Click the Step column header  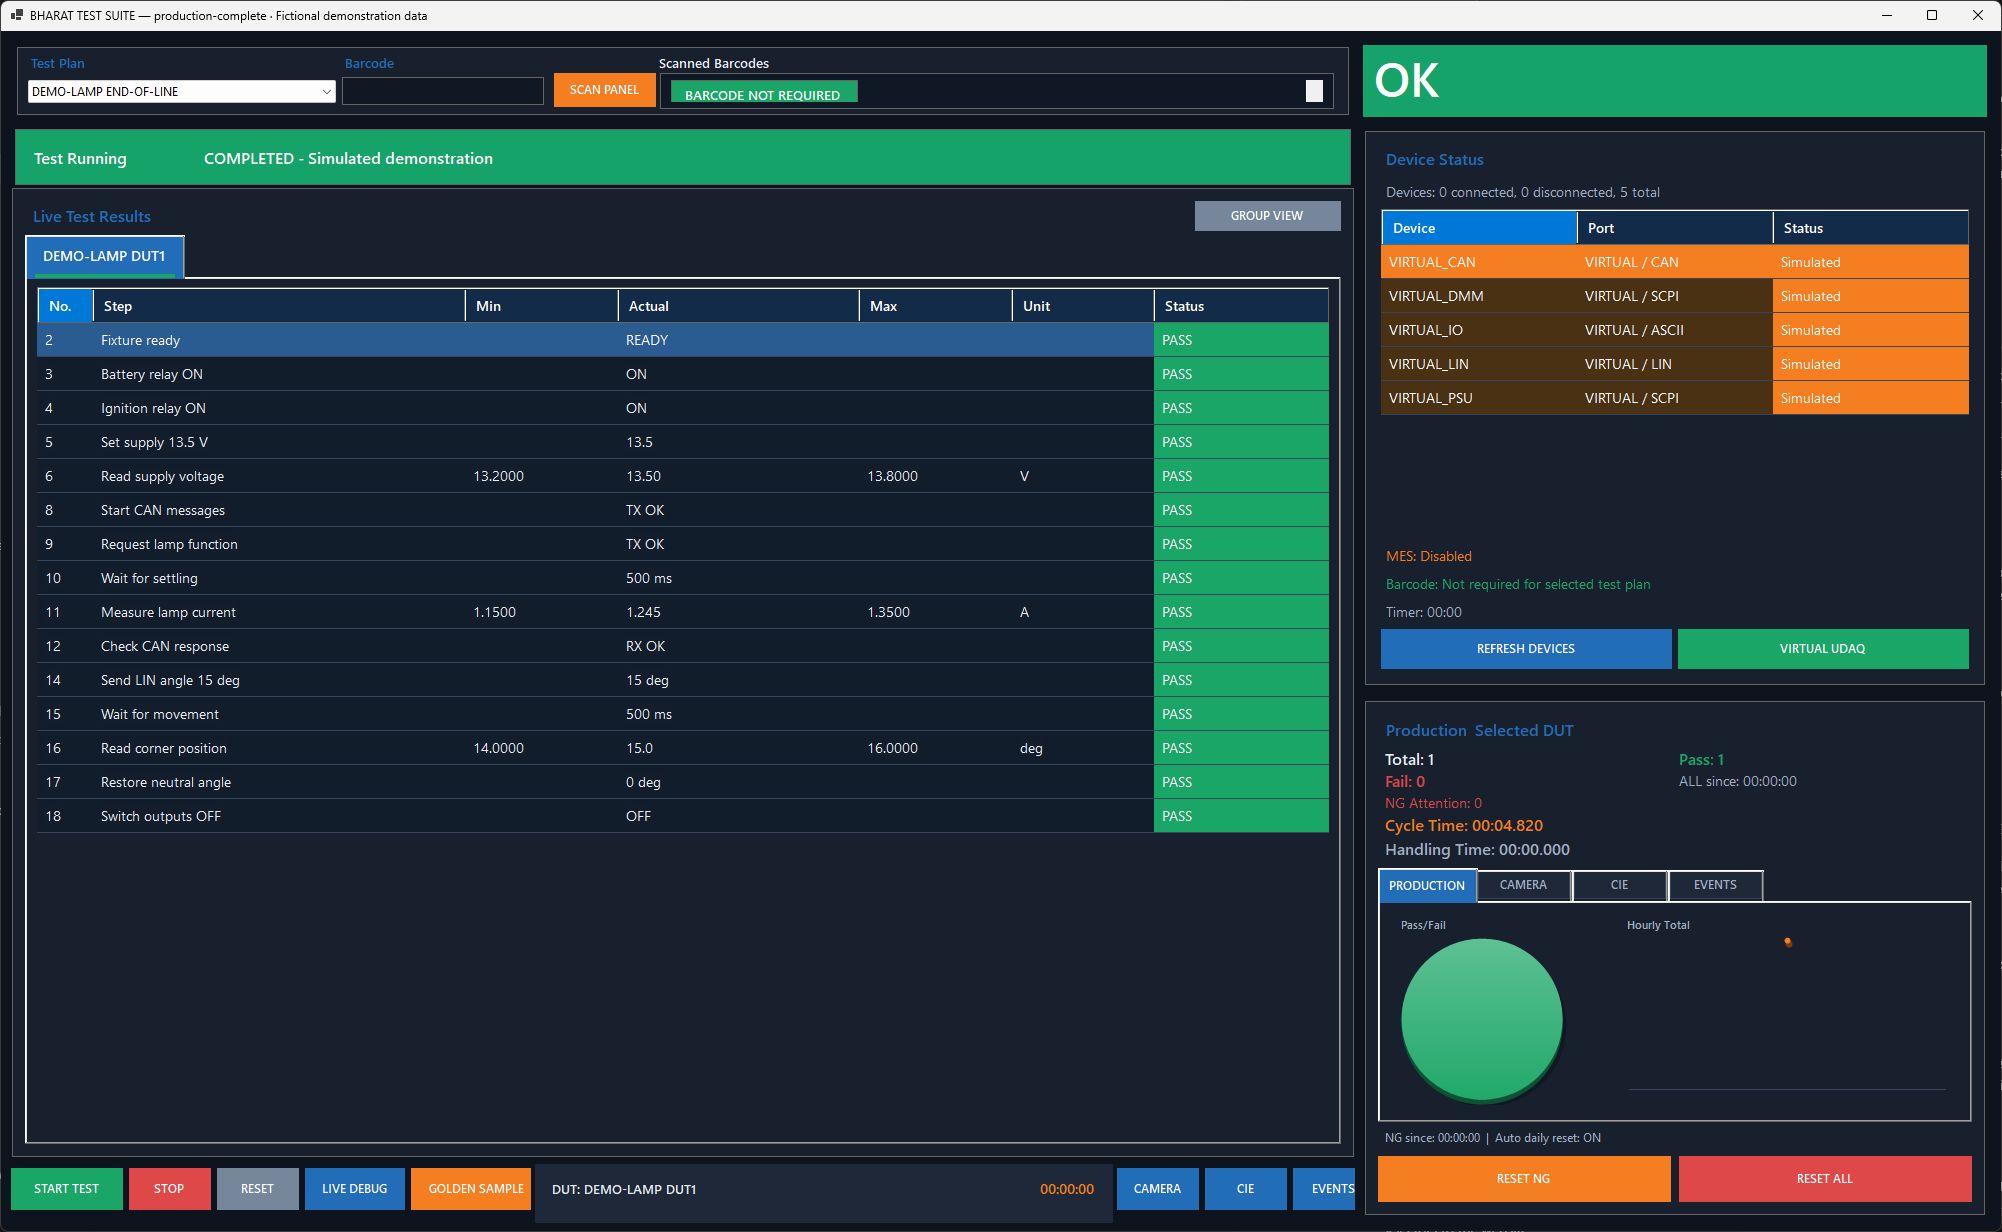pyautogui.click(x=279, y=306)
